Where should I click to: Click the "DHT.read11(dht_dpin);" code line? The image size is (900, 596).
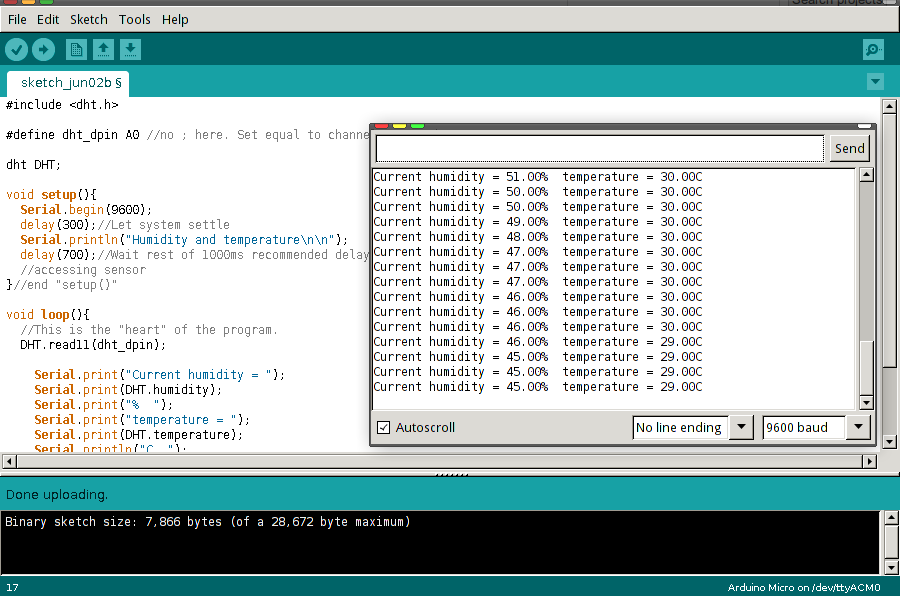pyautogui.click(x=93, y=345)
